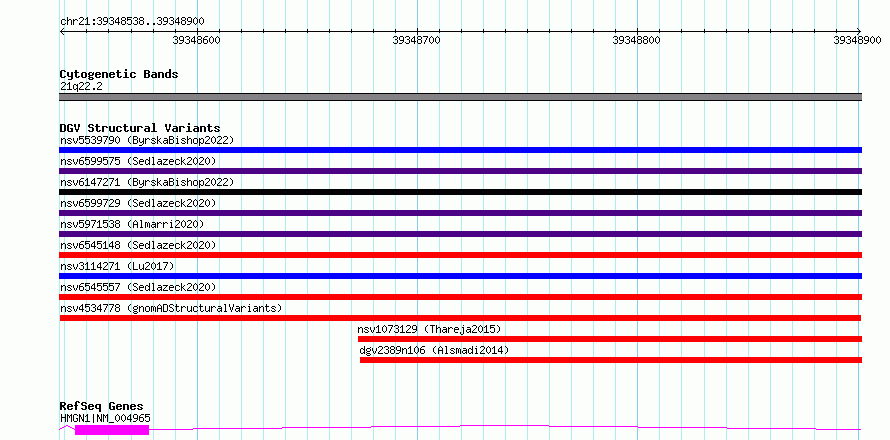890x440 pixels.
Task: Click the DGV Structural Variants track title
Action: pos(140,128)
